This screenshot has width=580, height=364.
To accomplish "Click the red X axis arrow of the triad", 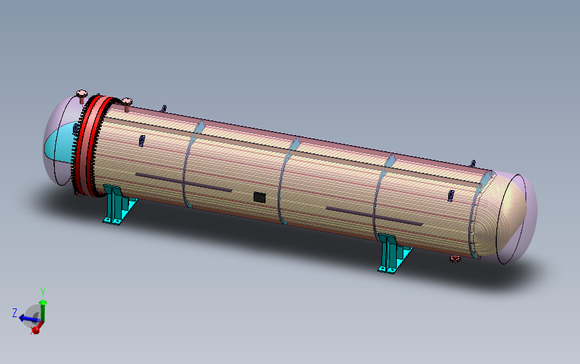I will click(x=36, y=329).
